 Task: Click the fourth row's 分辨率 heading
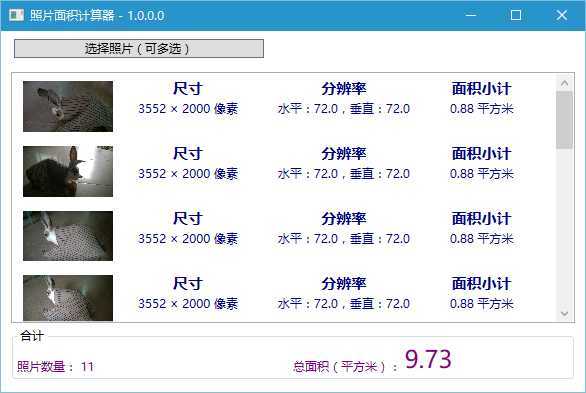[x=344, y=284]
